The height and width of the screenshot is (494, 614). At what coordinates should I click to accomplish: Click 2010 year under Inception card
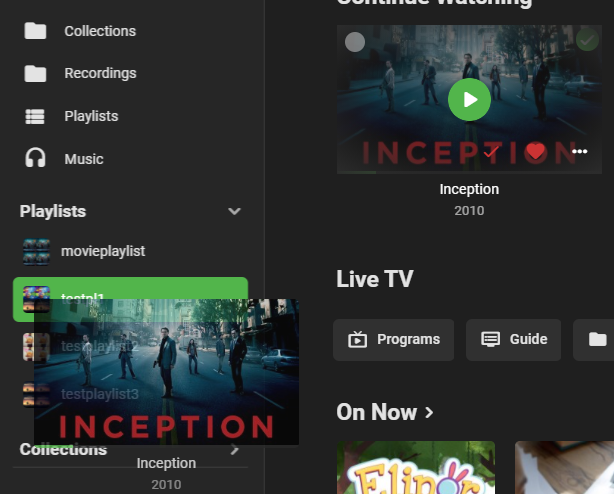[x=469, y=211]
